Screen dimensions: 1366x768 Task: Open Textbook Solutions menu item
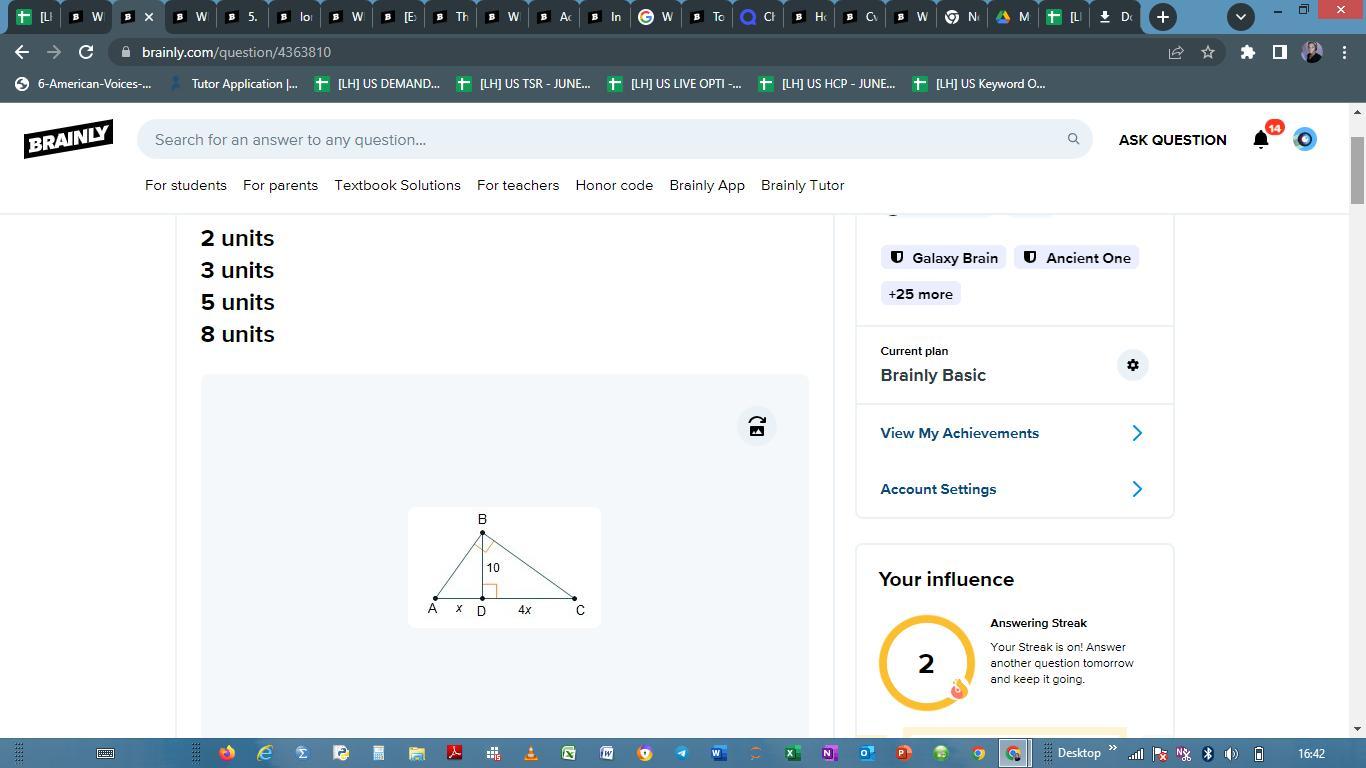click(397, 185)
